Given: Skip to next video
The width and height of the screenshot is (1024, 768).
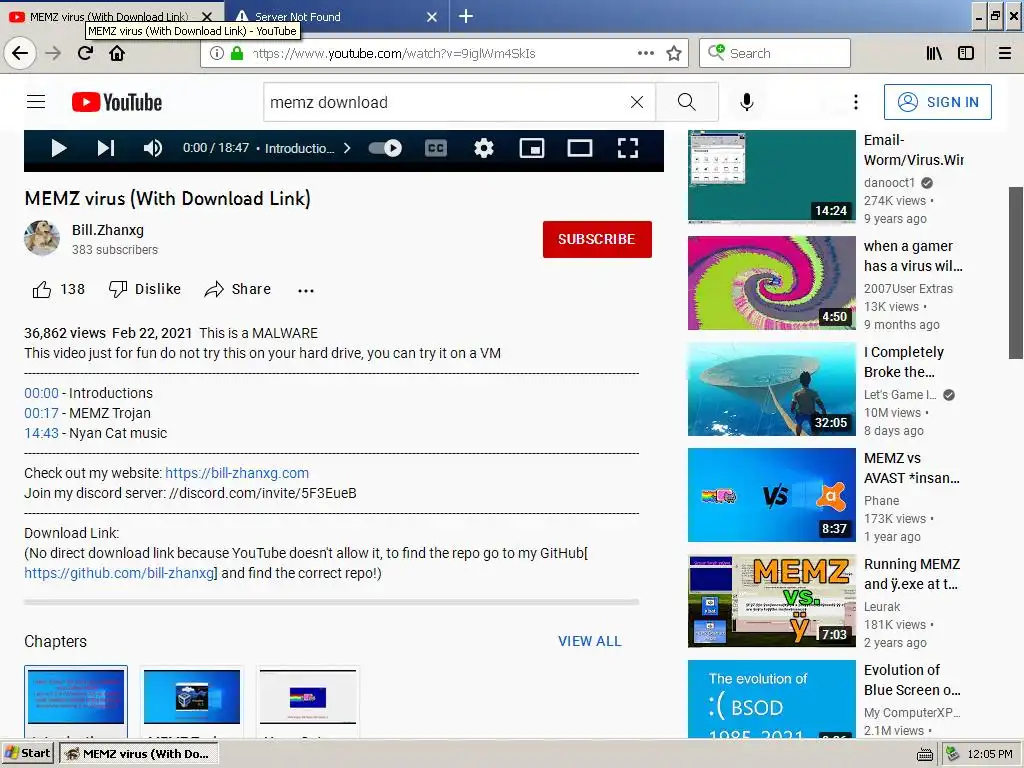Looking at the screenshot, I should pos(106,148).
